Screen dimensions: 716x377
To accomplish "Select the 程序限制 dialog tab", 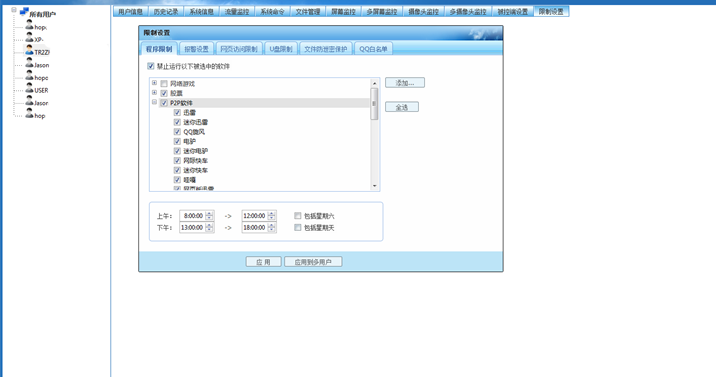I will (x=159, y=49).
